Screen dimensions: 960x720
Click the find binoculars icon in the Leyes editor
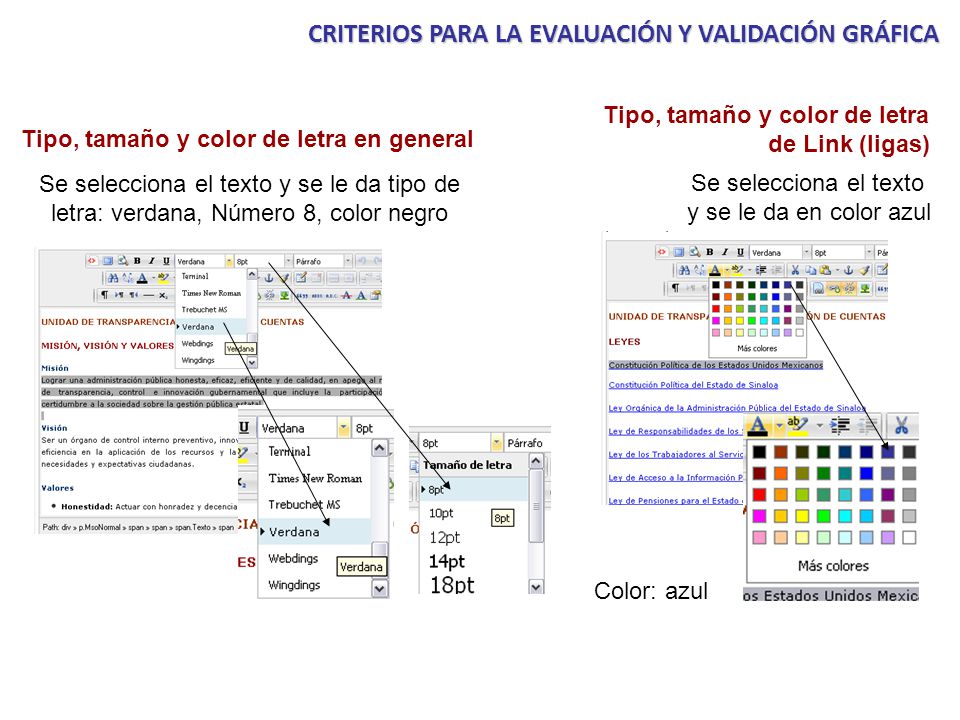(684, 270)
